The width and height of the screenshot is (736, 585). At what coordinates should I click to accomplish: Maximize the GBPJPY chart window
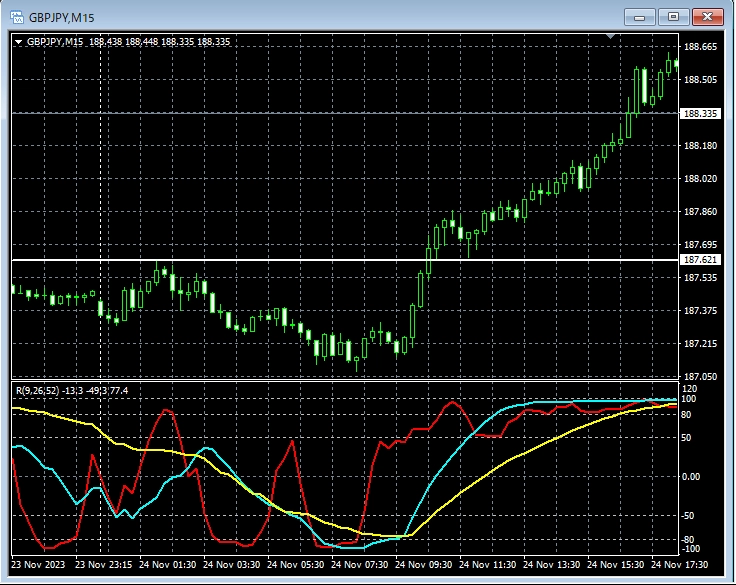coord(673,16)
